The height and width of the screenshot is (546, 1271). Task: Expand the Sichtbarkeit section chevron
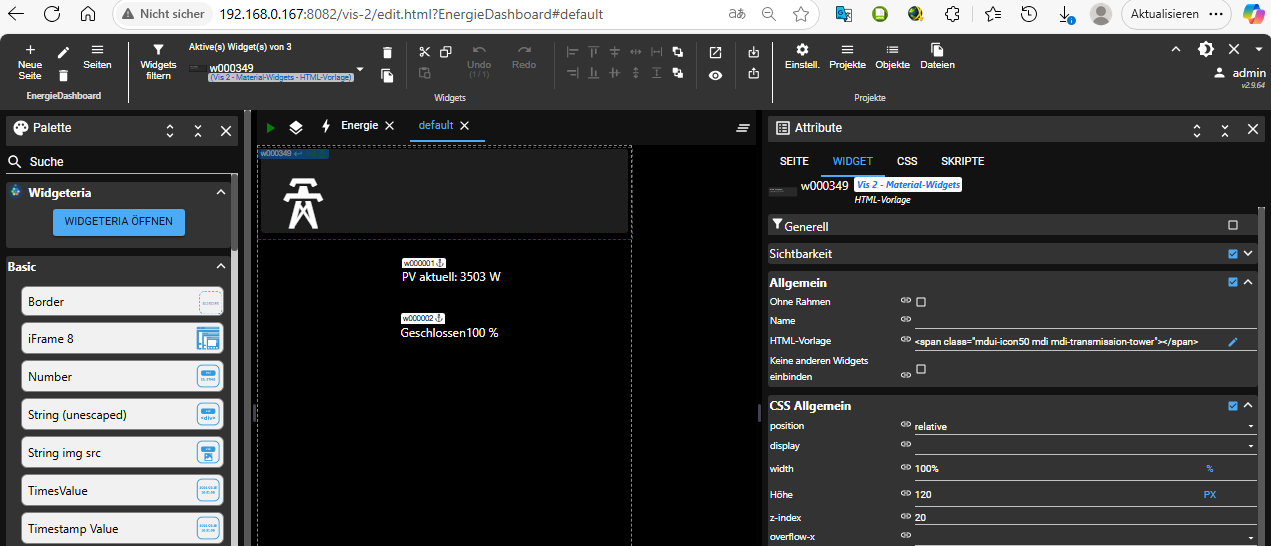pos(1248,254)
